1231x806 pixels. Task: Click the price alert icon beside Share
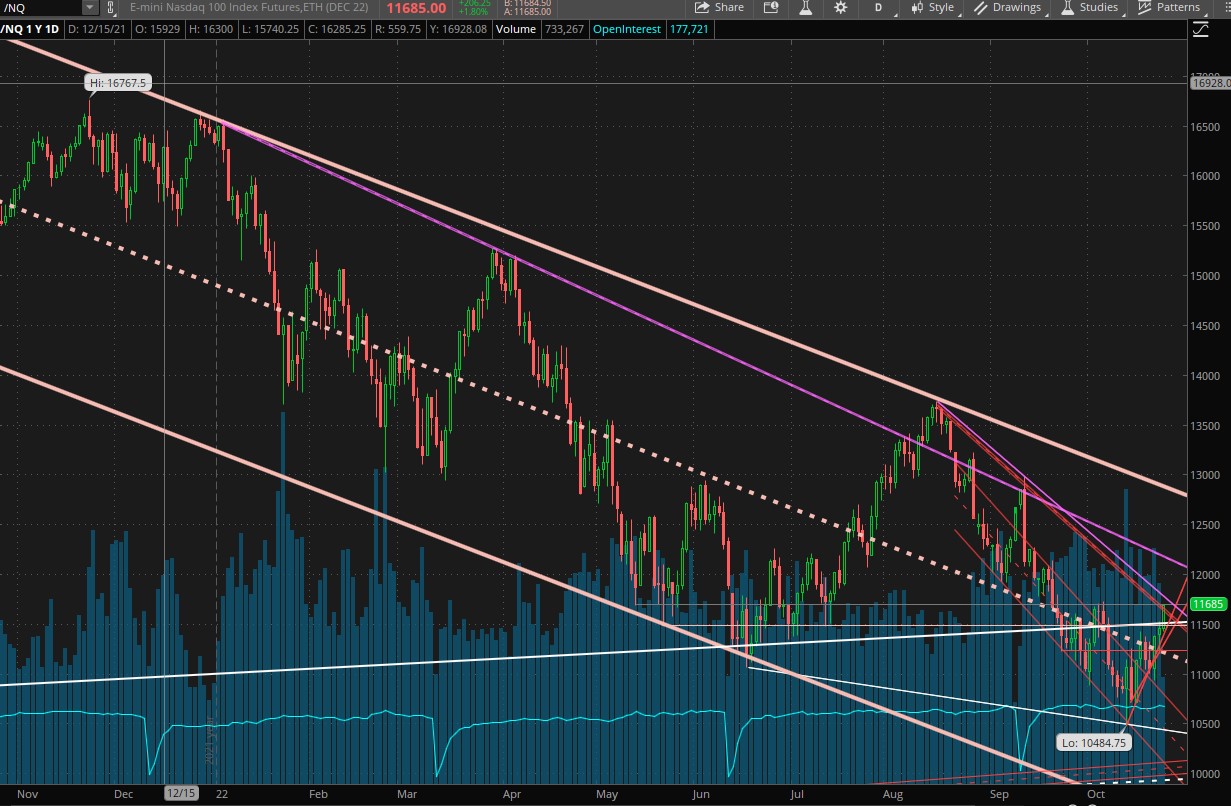(771, 7)
